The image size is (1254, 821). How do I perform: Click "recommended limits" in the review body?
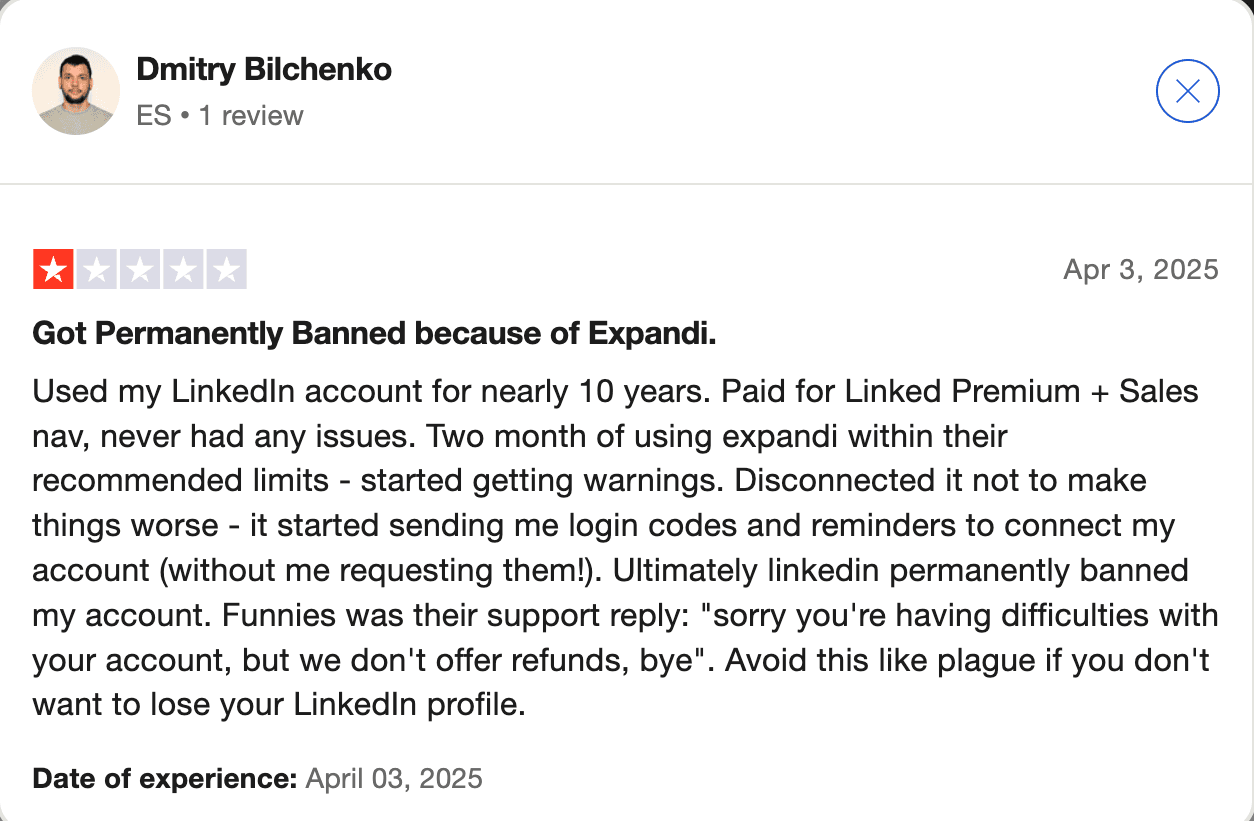coord(181,481)
